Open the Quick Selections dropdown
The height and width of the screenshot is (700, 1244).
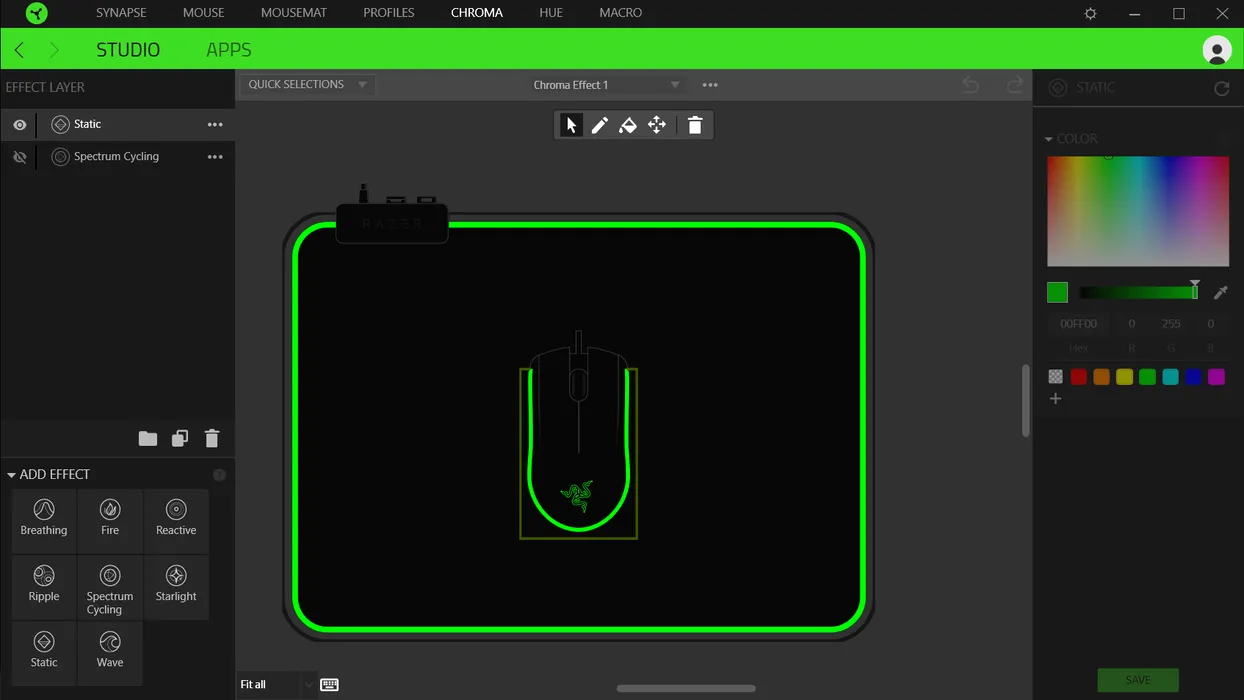point(307,85)
